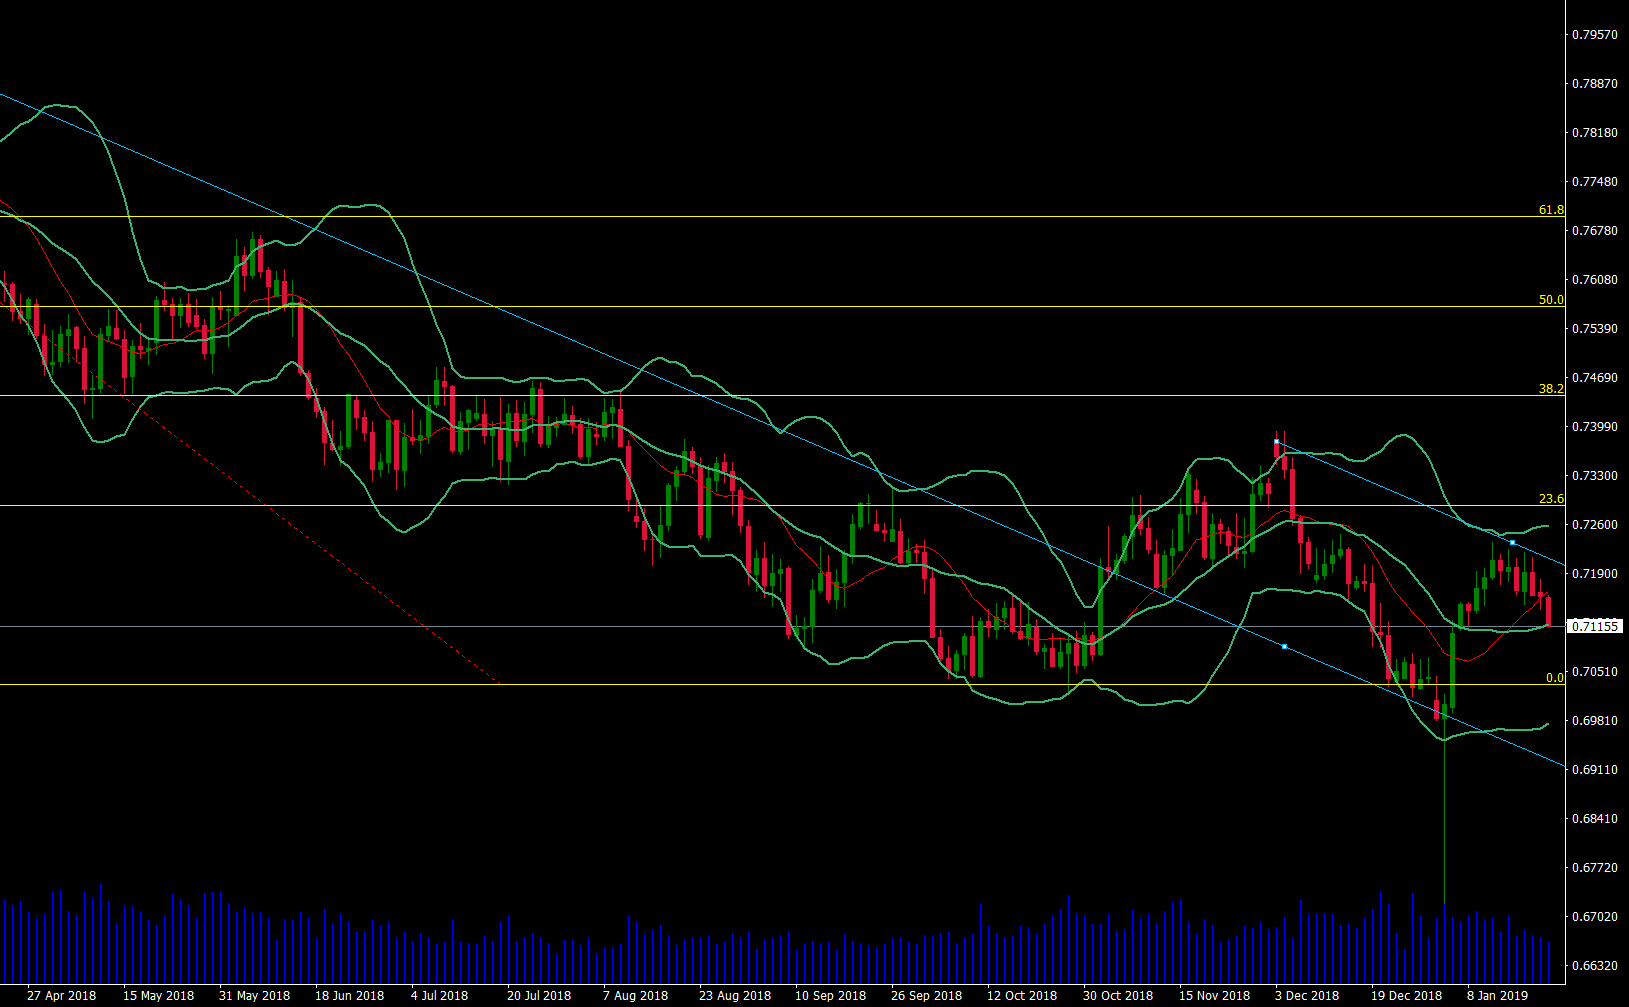Click the 0.73300 price scale label
1629x1007 pixels.
tap(1595, 476)
